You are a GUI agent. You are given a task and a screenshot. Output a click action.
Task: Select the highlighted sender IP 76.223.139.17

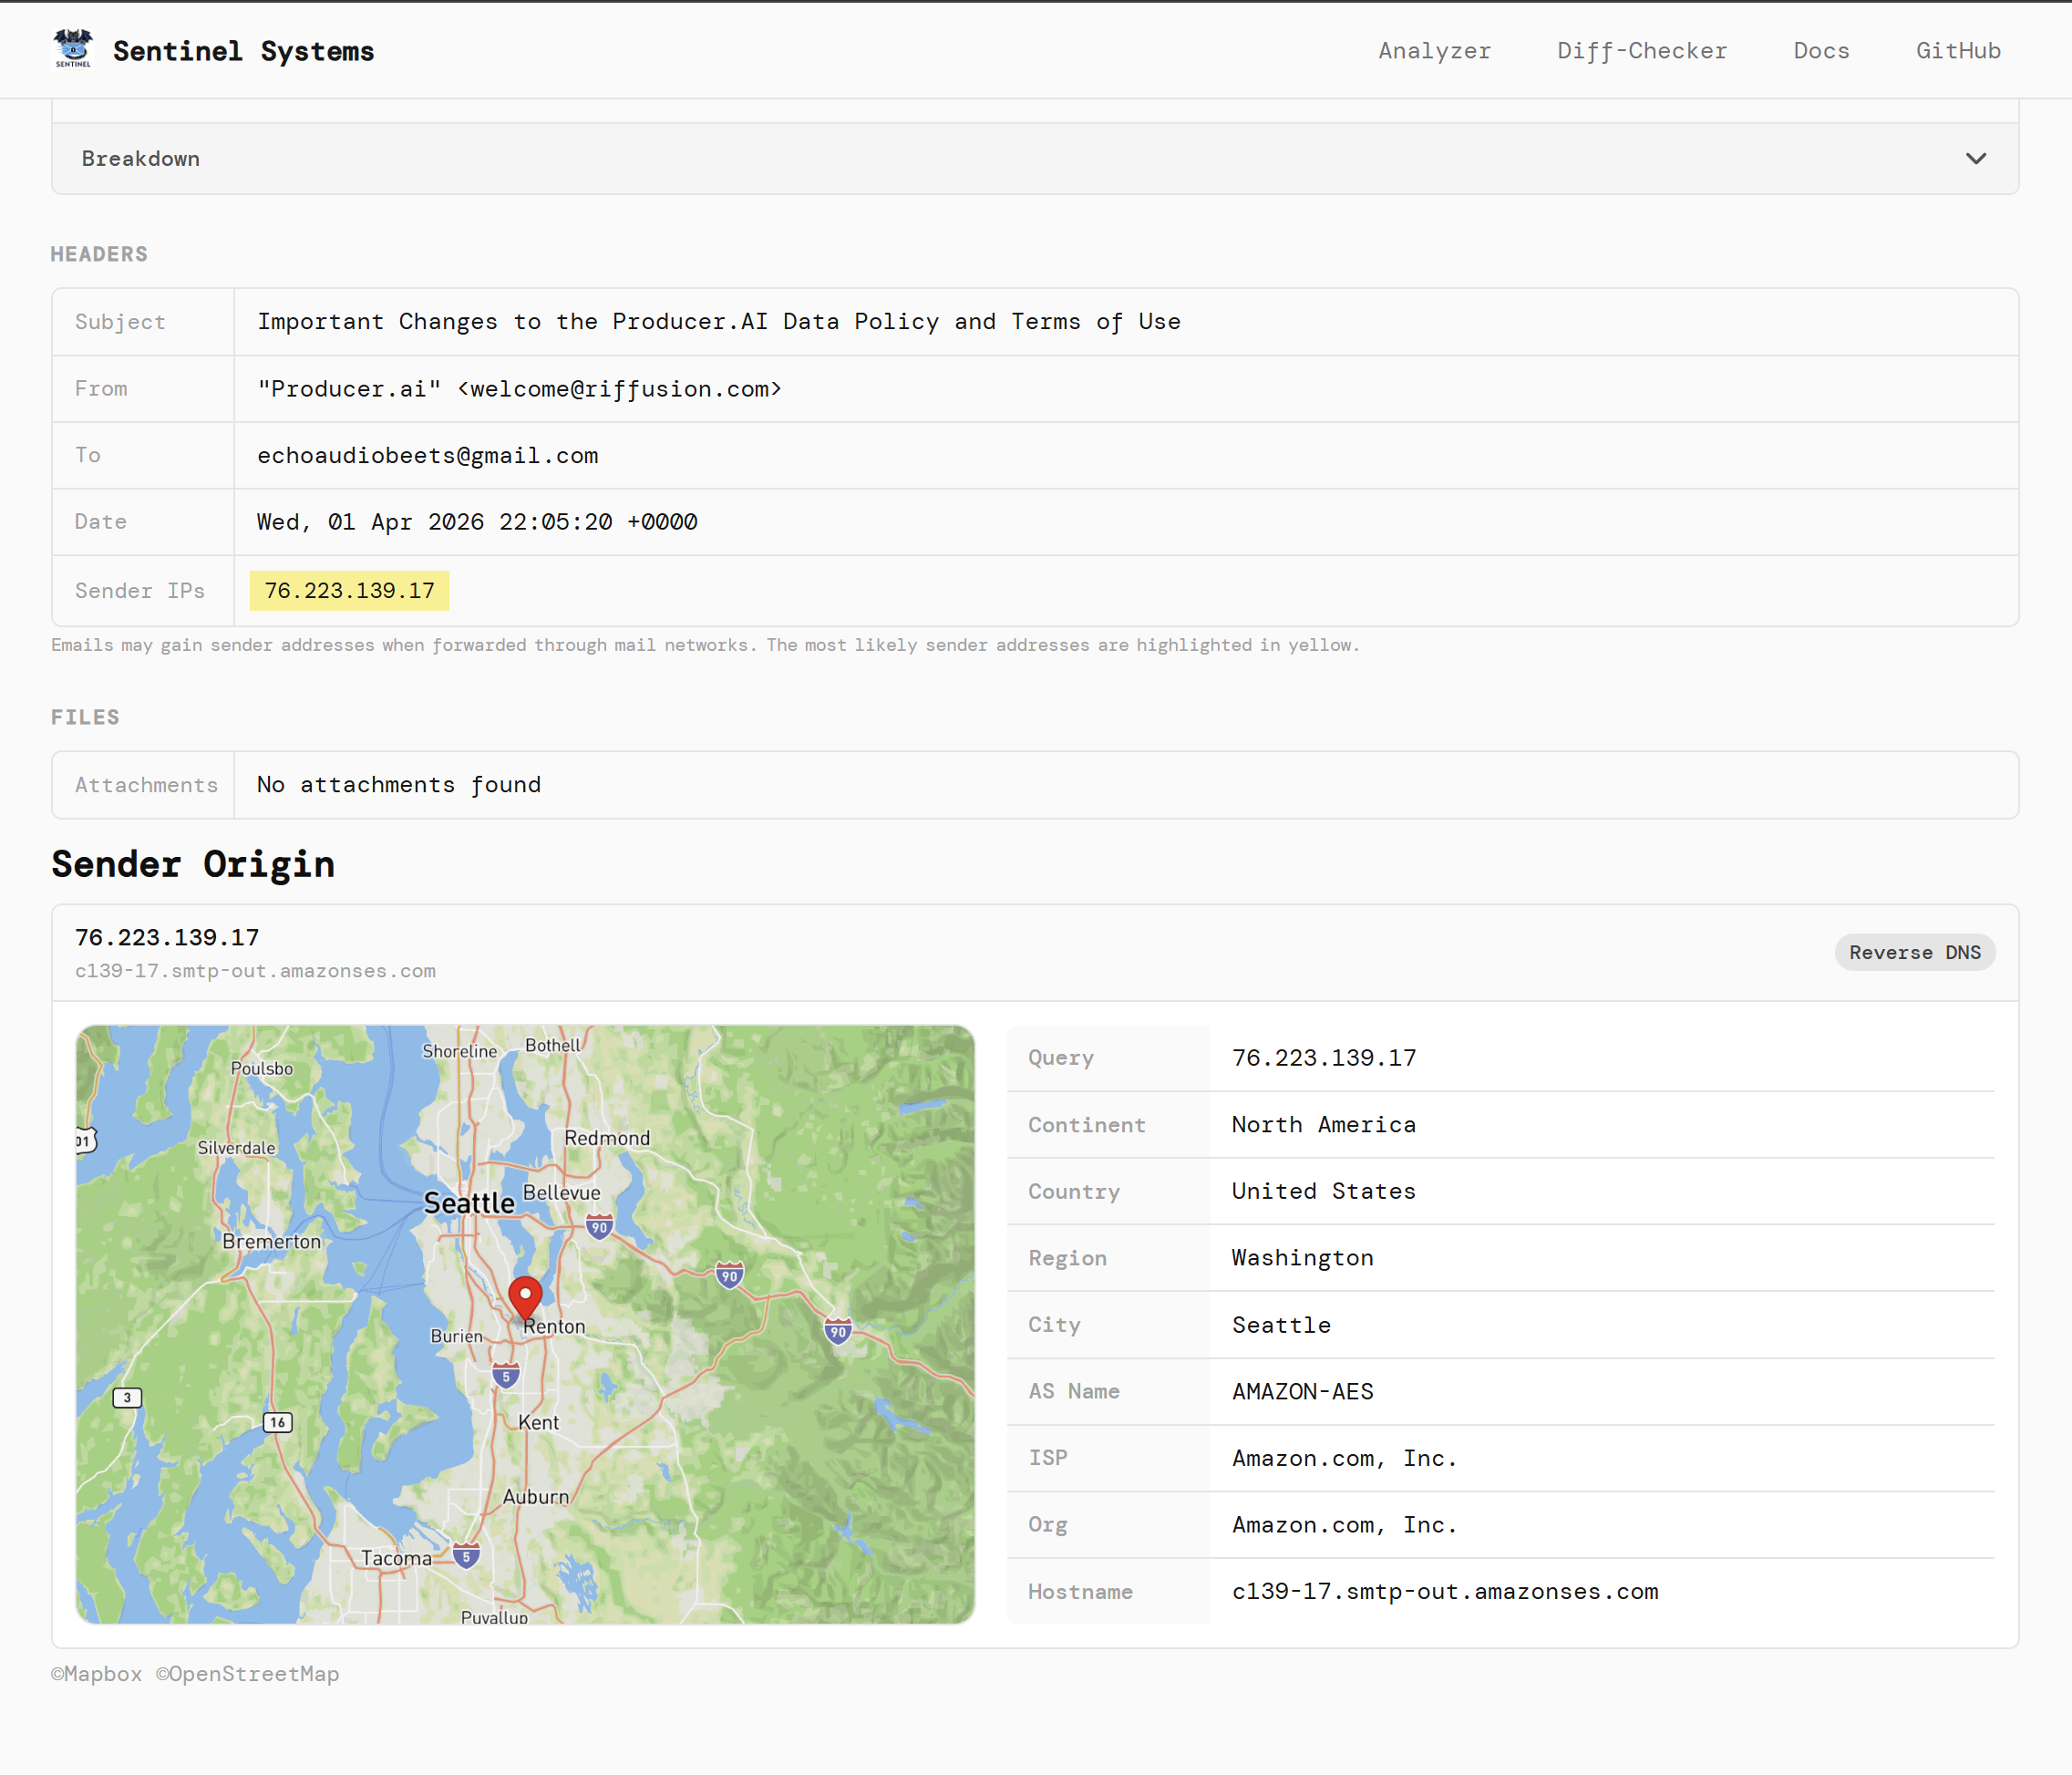tap(349, 591)
